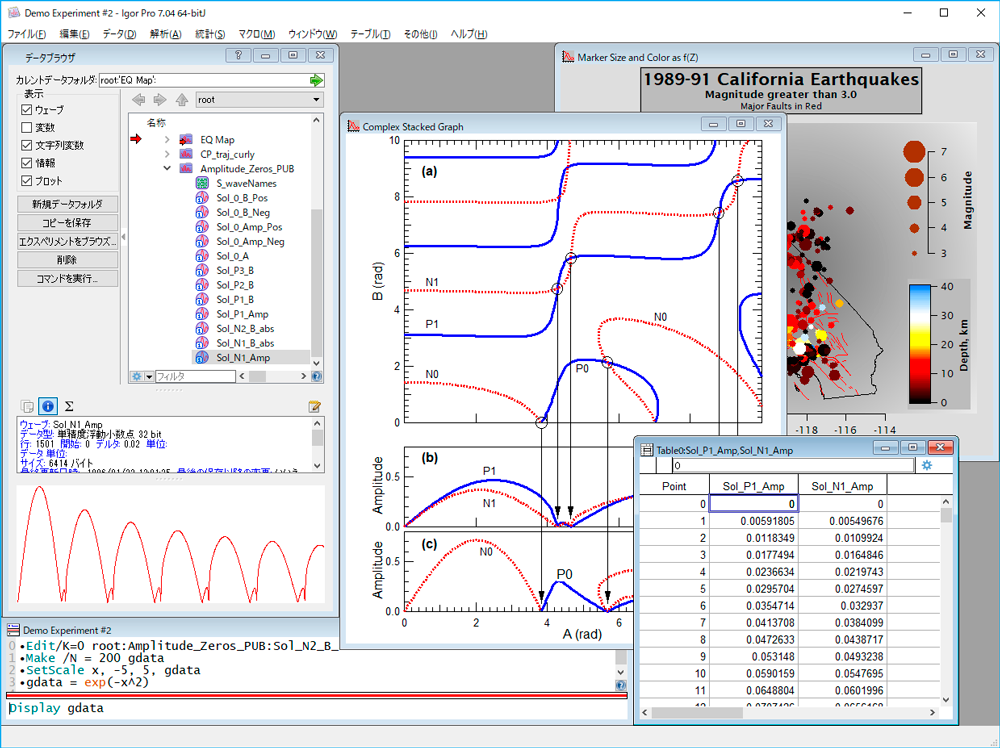Select the Amplitude_Zeros_PUB folder icon
The width and height of the screenshot is (1000, 748).
[186, 168]
